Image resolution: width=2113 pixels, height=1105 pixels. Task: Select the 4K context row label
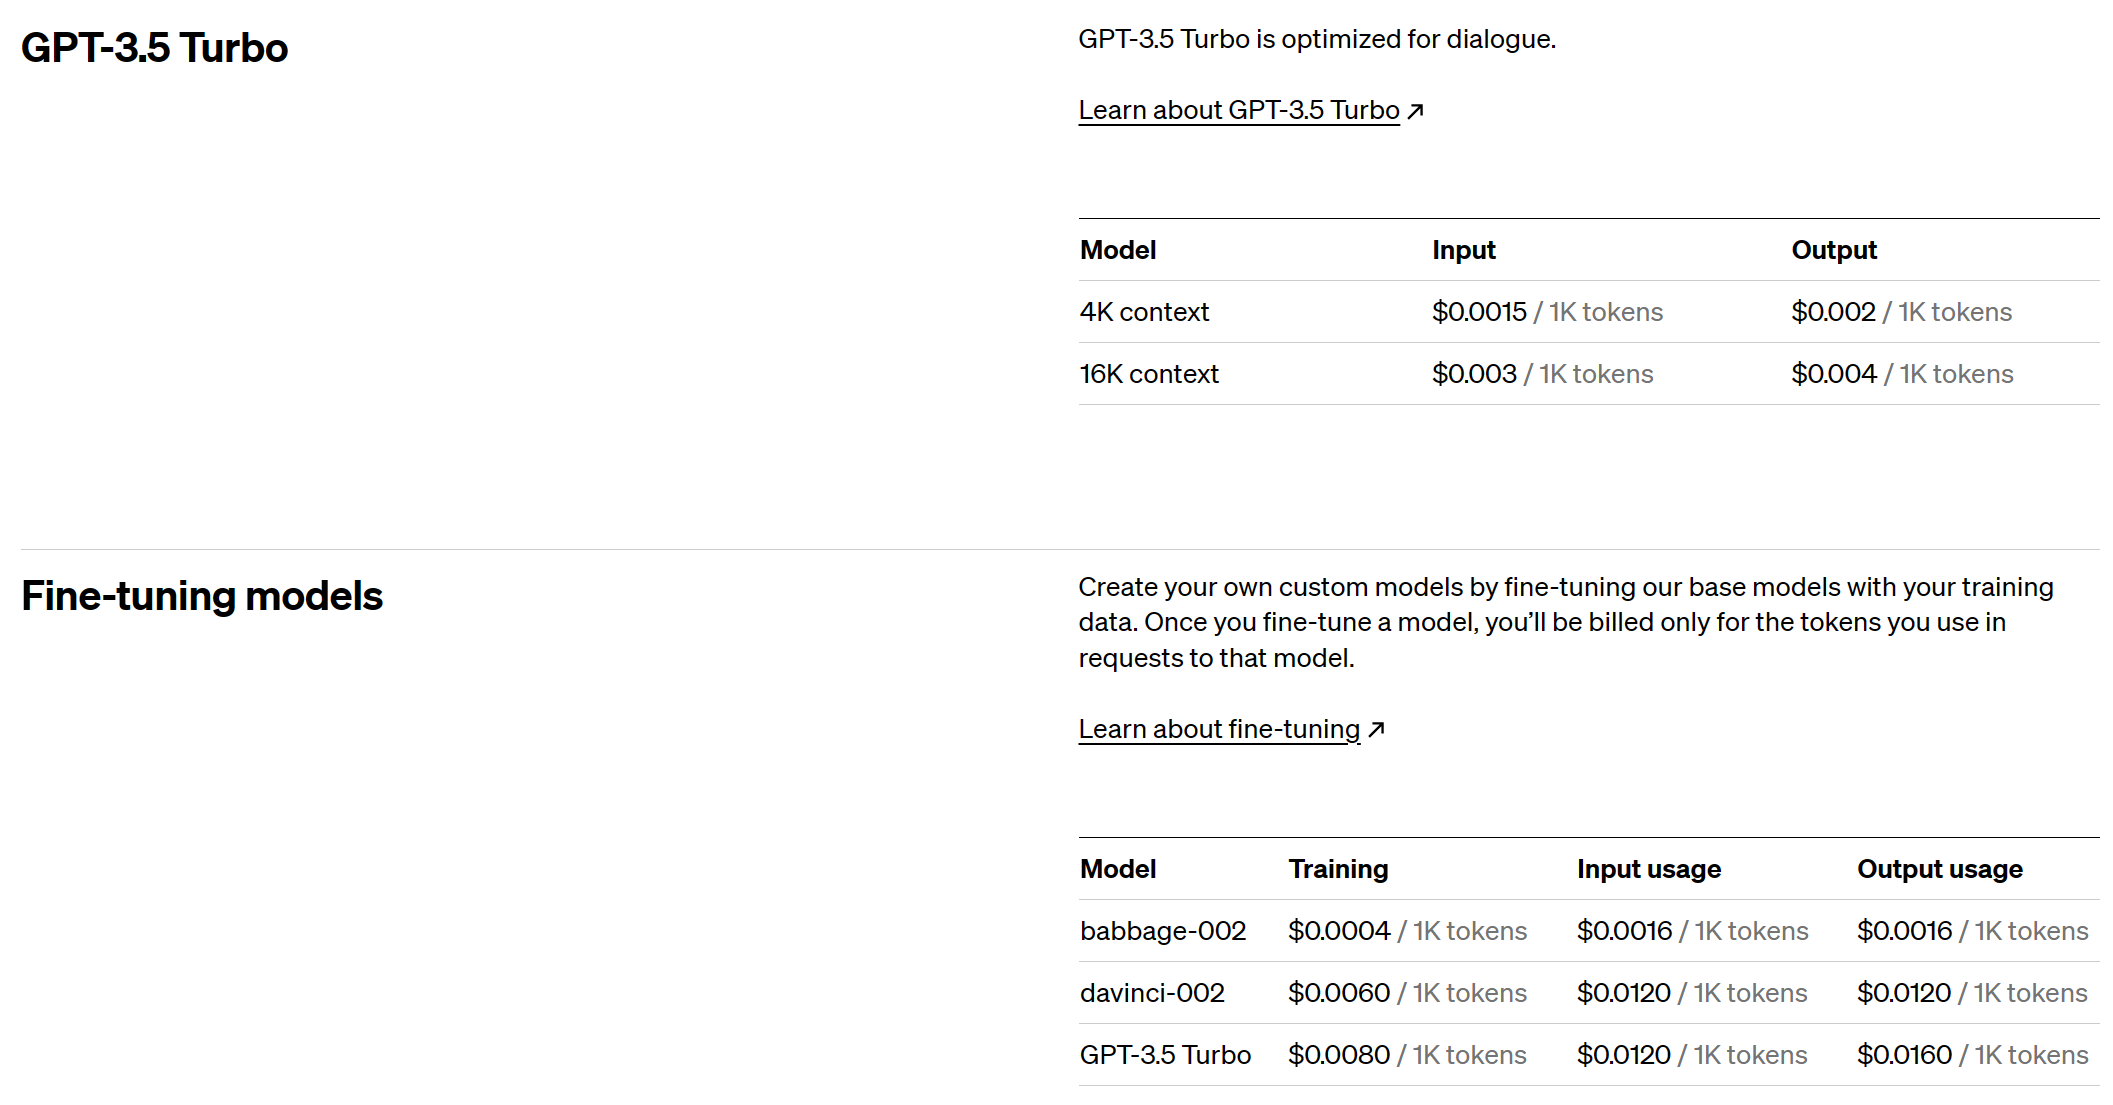coord(1144,312)
